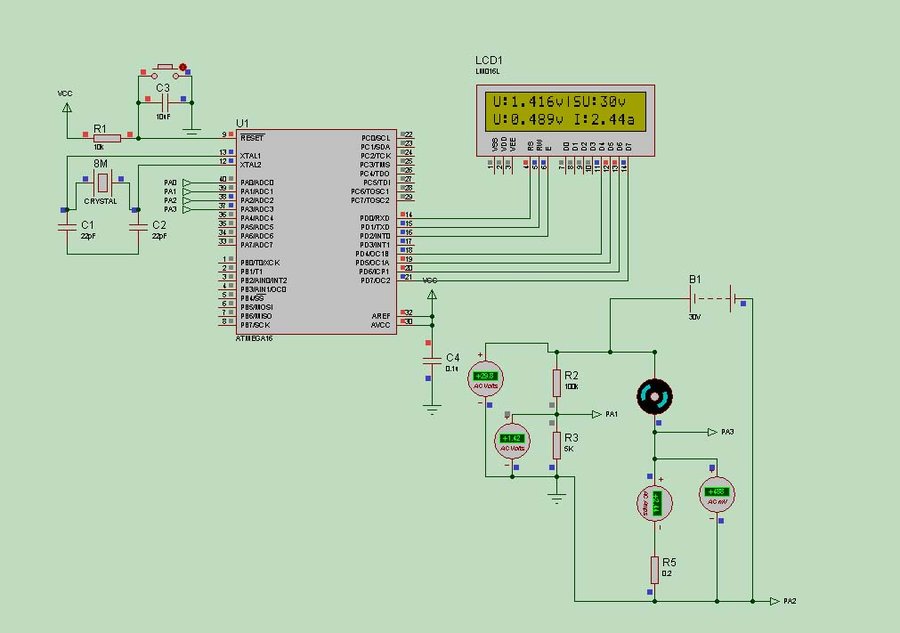Click the ammeter above resistor R5
This screenshot has height=633, width=900.
(656, 503)
